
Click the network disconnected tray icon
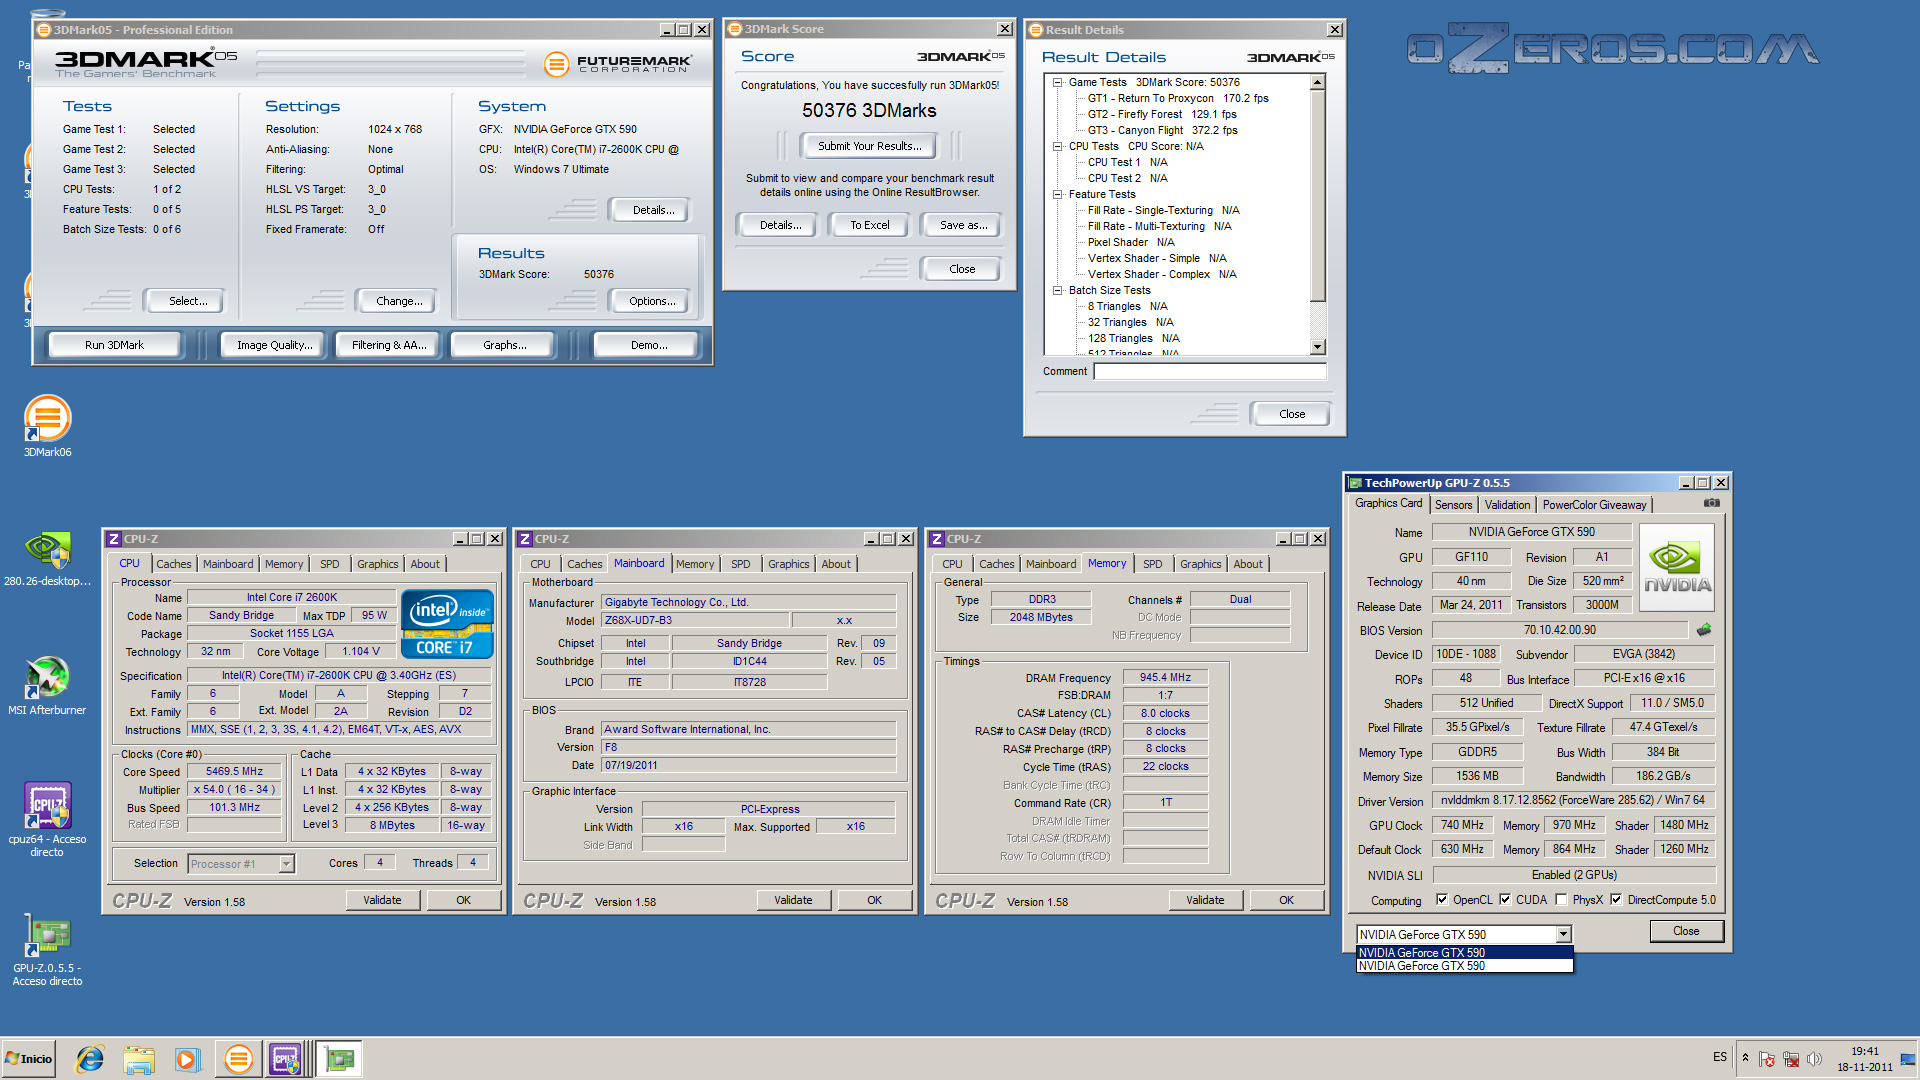coord(1791,1059)
